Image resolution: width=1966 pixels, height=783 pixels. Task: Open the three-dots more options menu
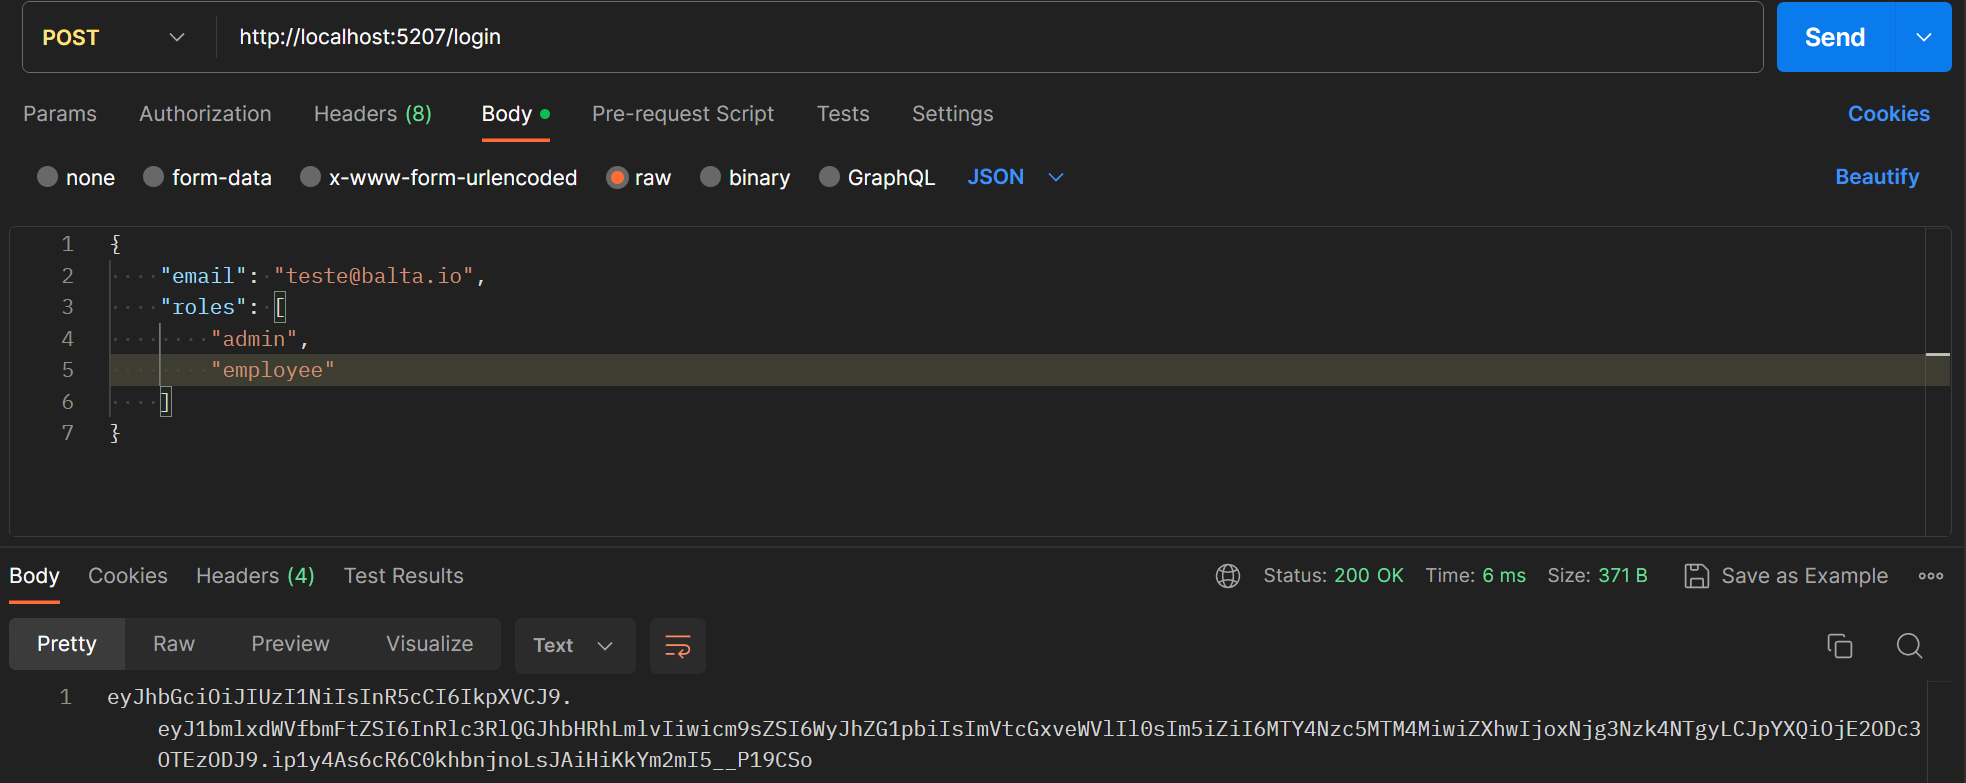[x=1931, y=576]
